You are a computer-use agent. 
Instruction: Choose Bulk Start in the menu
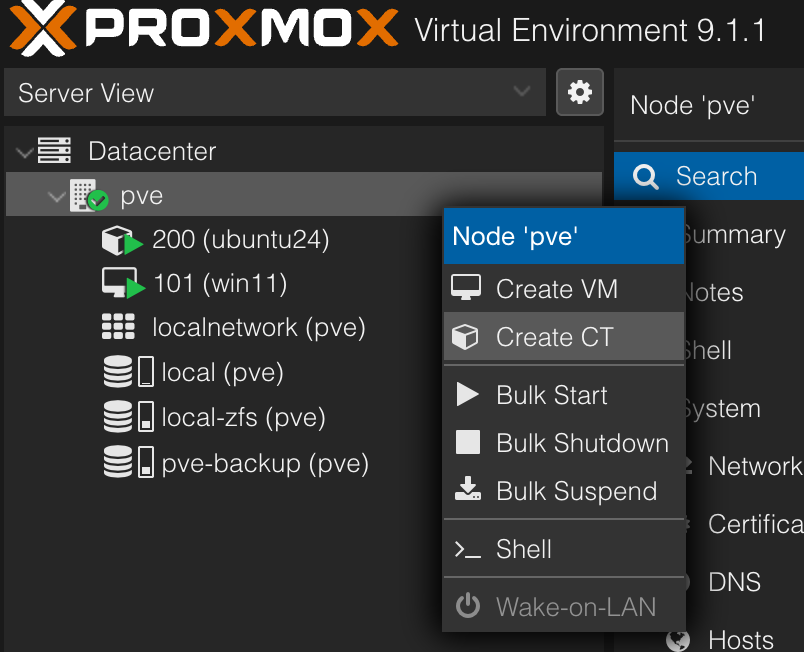coord(564,395)
